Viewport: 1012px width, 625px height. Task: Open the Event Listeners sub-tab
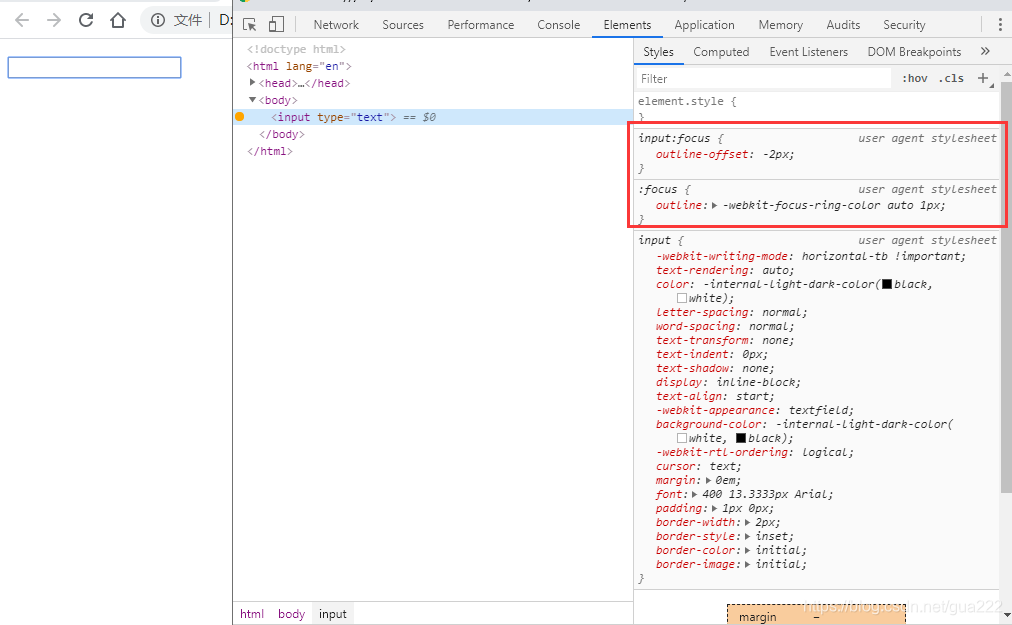coord(808,52)
